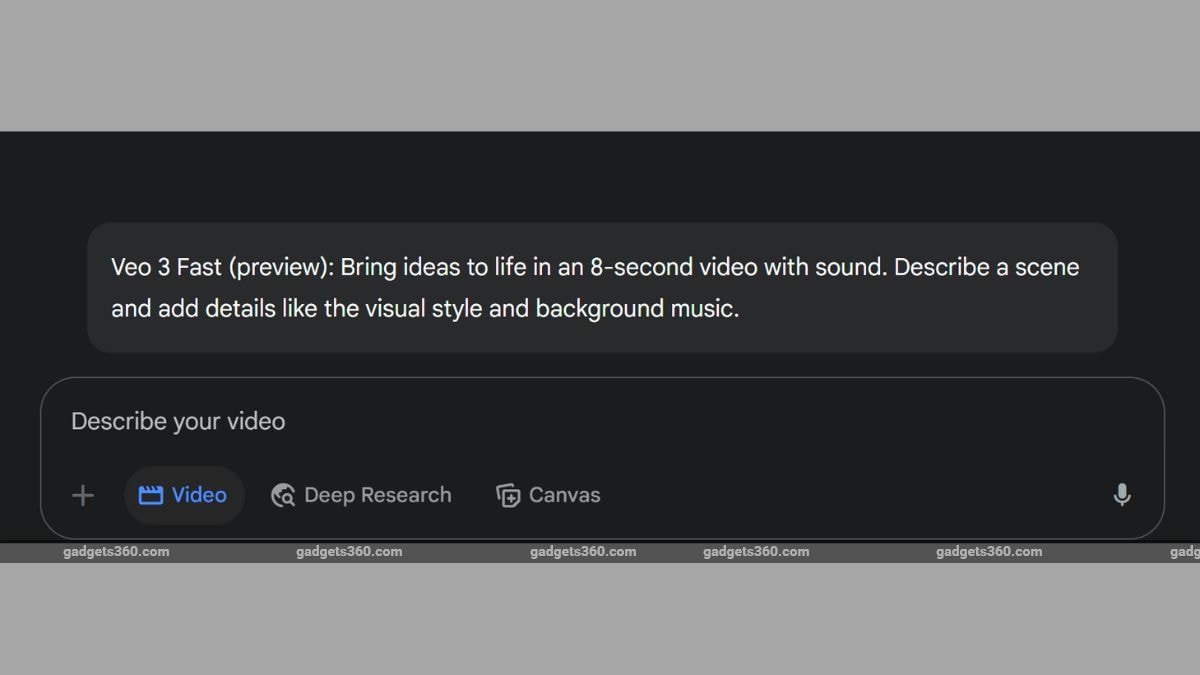This screenshot has width=1200, height=675.
Task: Click blank space in prompt box beside placeholder
Action: tap(700, 421)
